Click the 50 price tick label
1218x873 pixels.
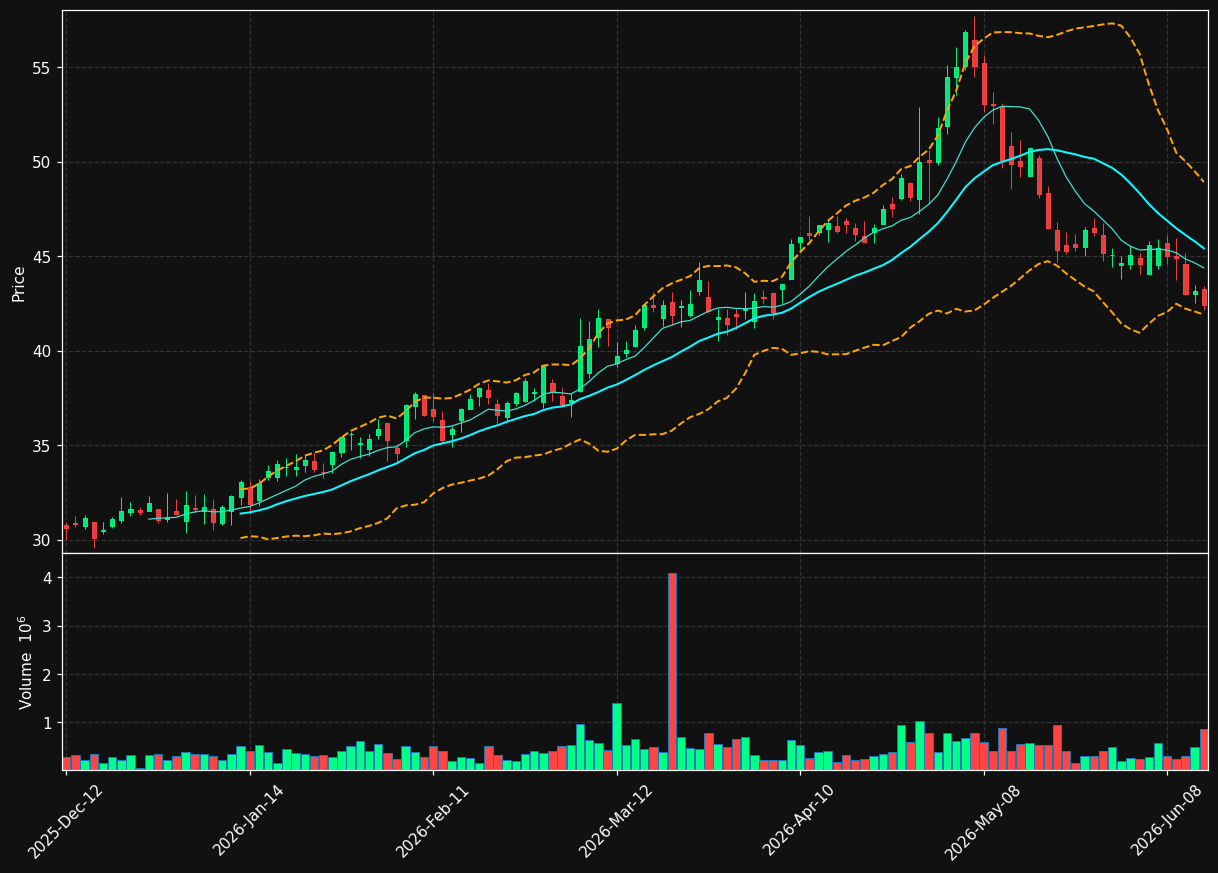(x=43, y=162)
